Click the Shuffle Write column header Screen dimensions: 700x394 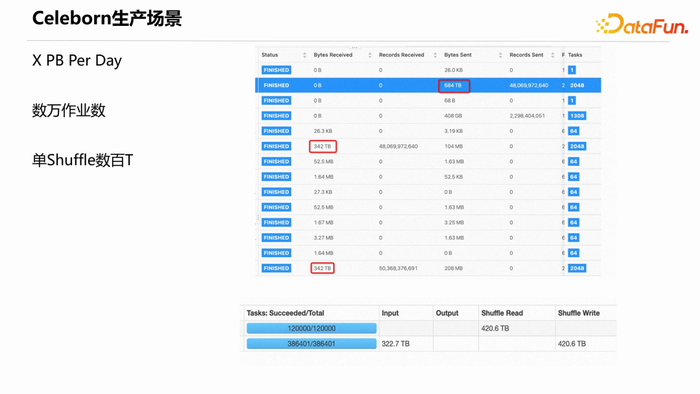[579, 313]
